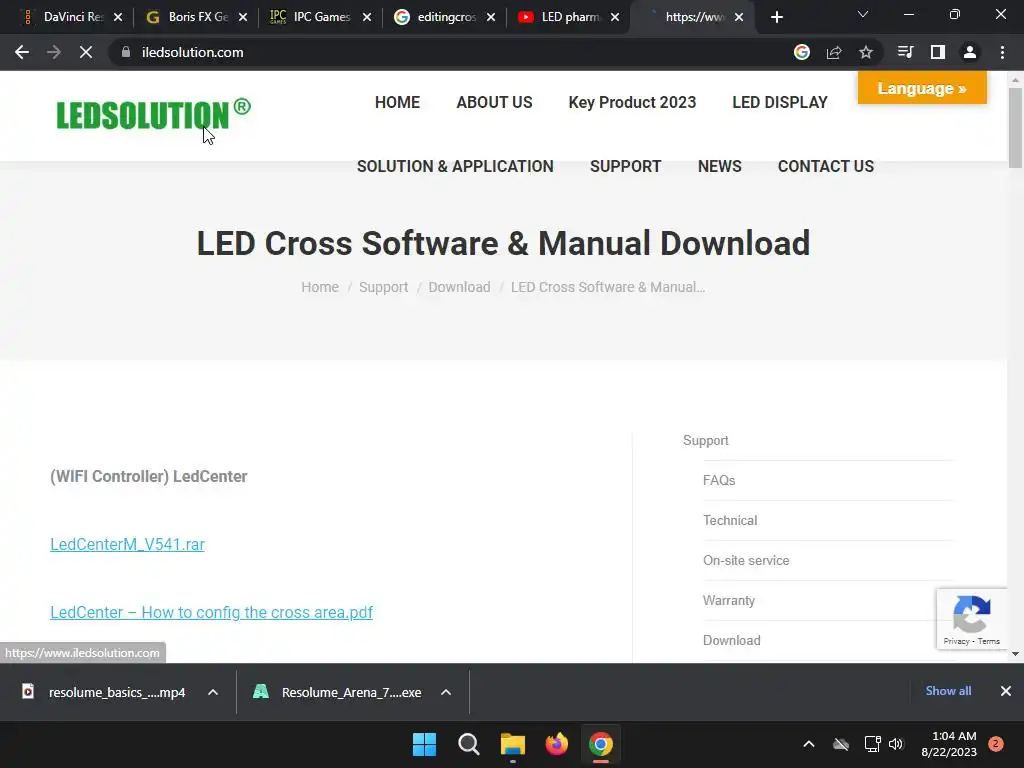This screenshot has height=768, width=1024.
Task: View site information lock icon
Action: [126, 52]
